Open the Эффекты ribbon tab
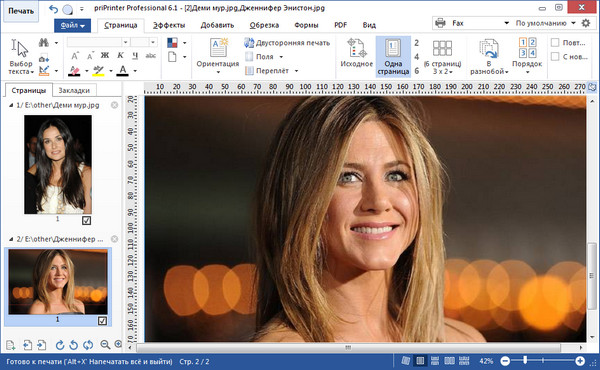This screenshot has width=600, height=370. (169, 25)
